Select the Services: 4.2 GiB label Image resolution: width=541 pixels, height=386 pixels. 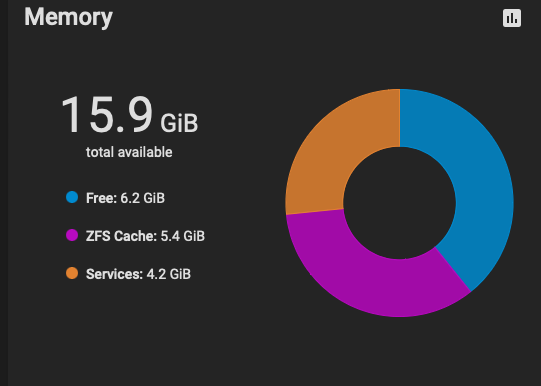[x=138, y=274]
